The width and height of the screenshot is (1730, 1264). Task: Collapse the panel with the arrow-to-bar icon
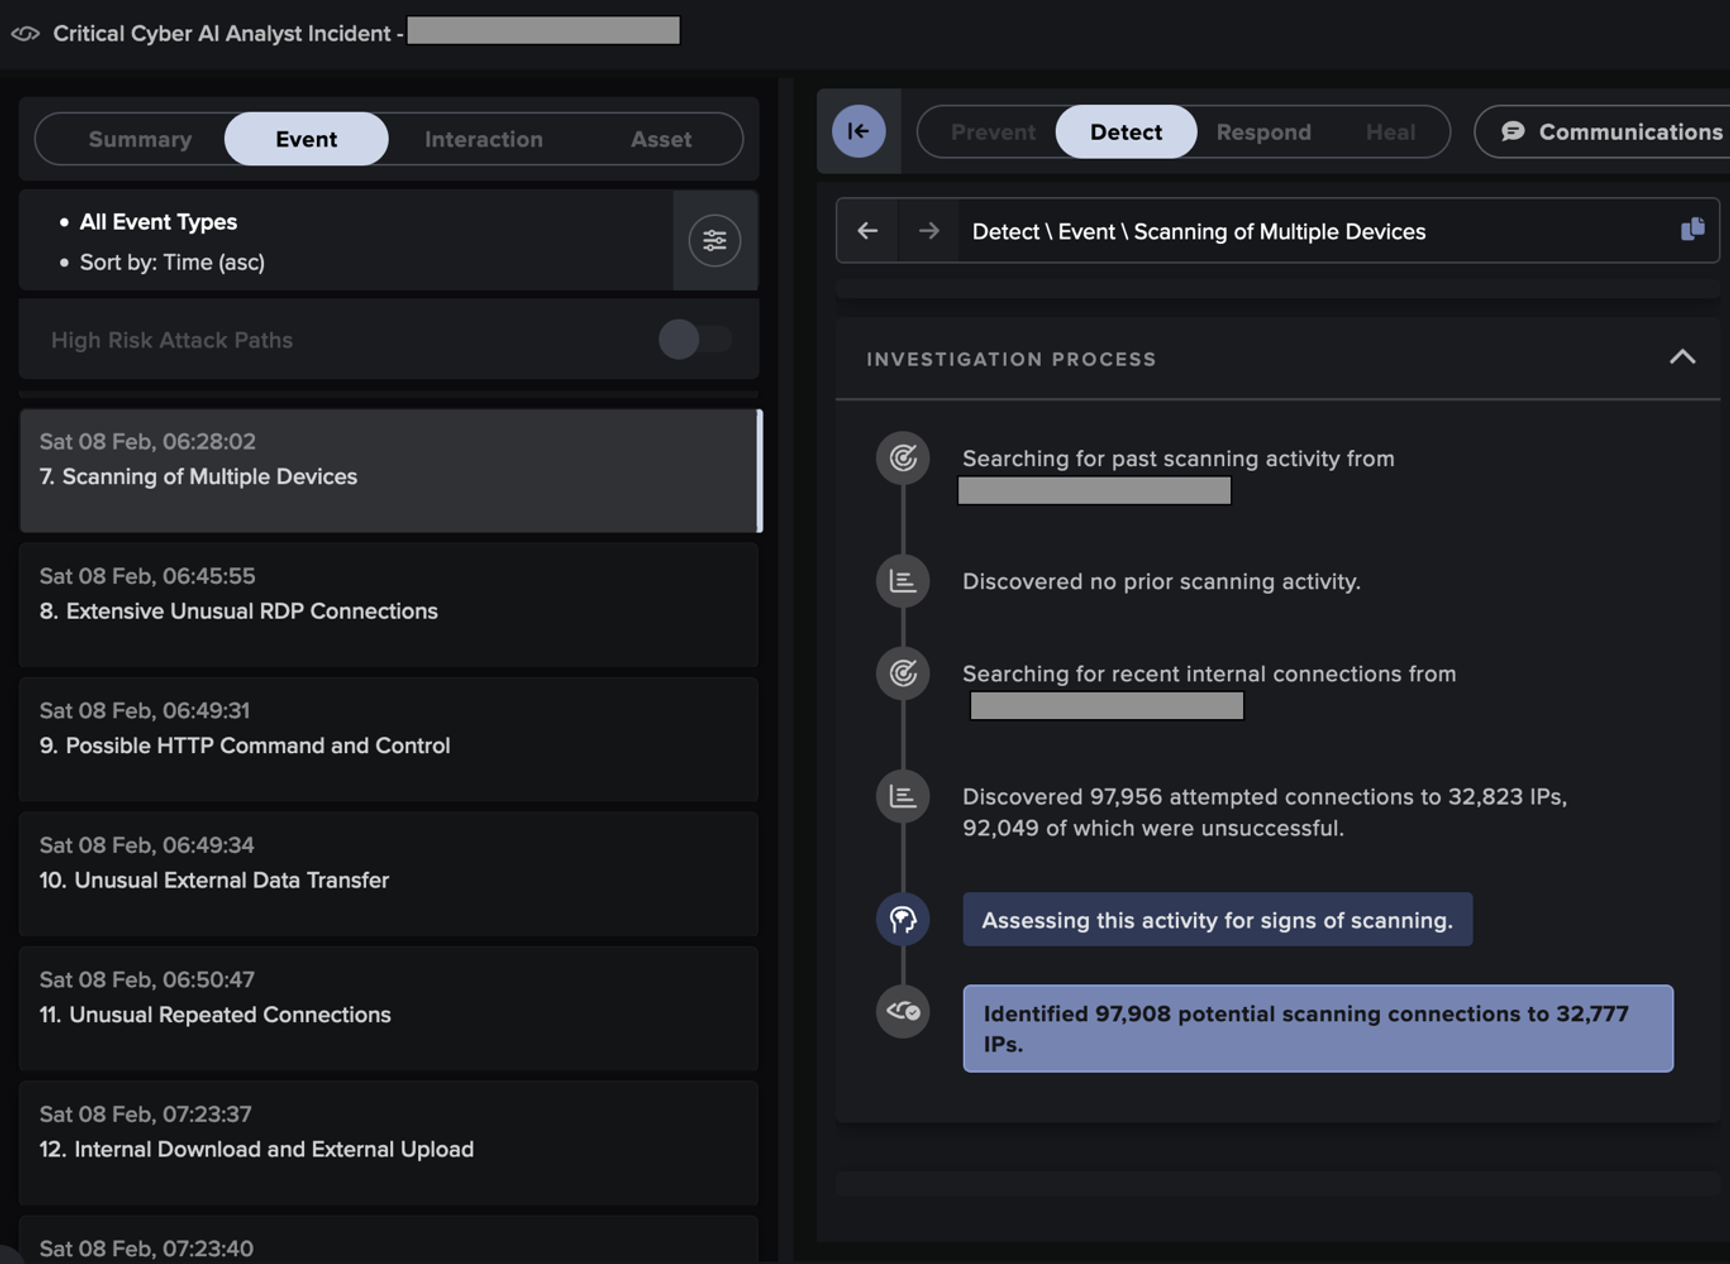[858, 131]
